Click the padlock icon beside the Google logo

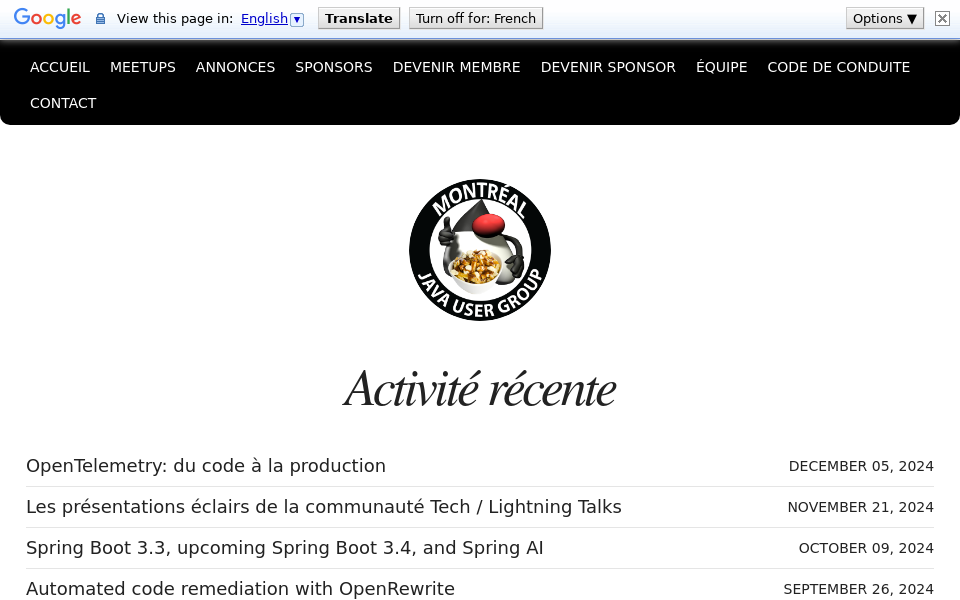[100, 18]
